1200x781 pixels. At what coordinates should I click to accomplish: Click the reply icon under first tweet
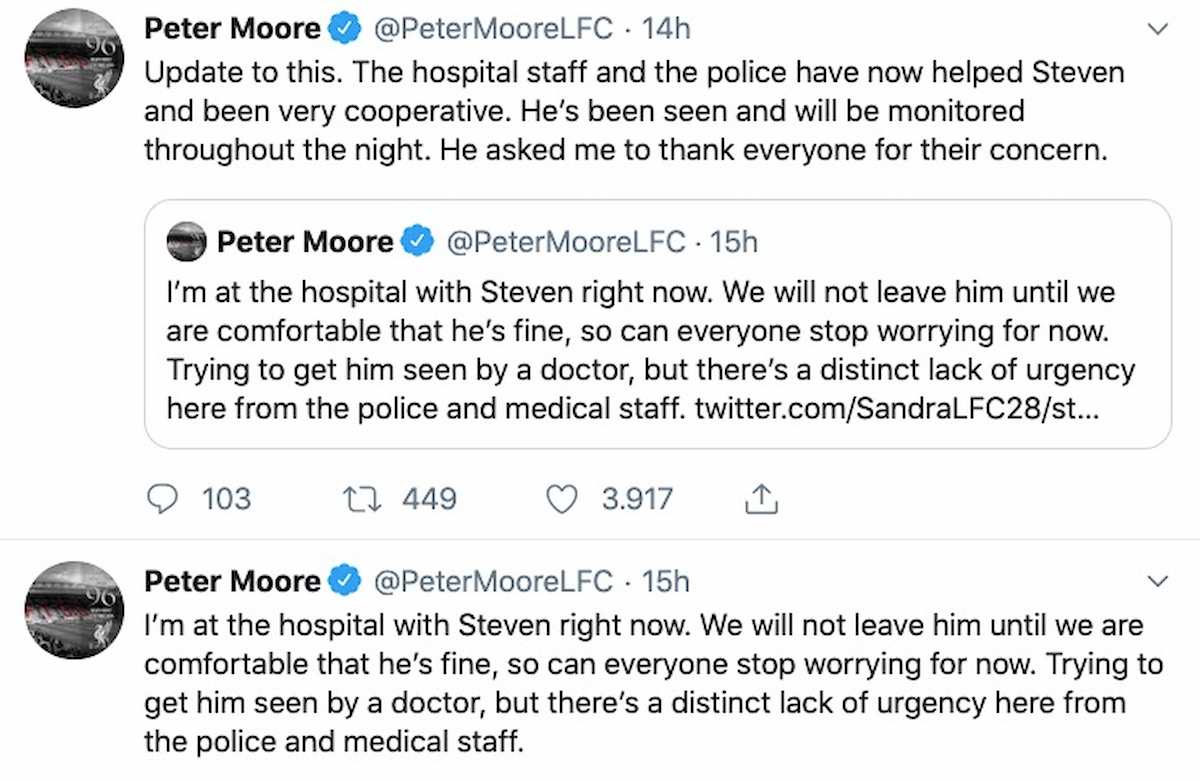(163, 498)
